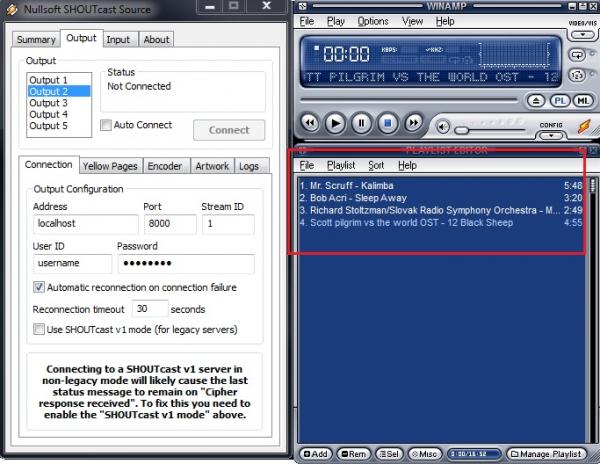Image resolution: width=600 pixels, height=464 pixels.
Task: Skip to next track in Winamp
Action: tap(414, 123)
